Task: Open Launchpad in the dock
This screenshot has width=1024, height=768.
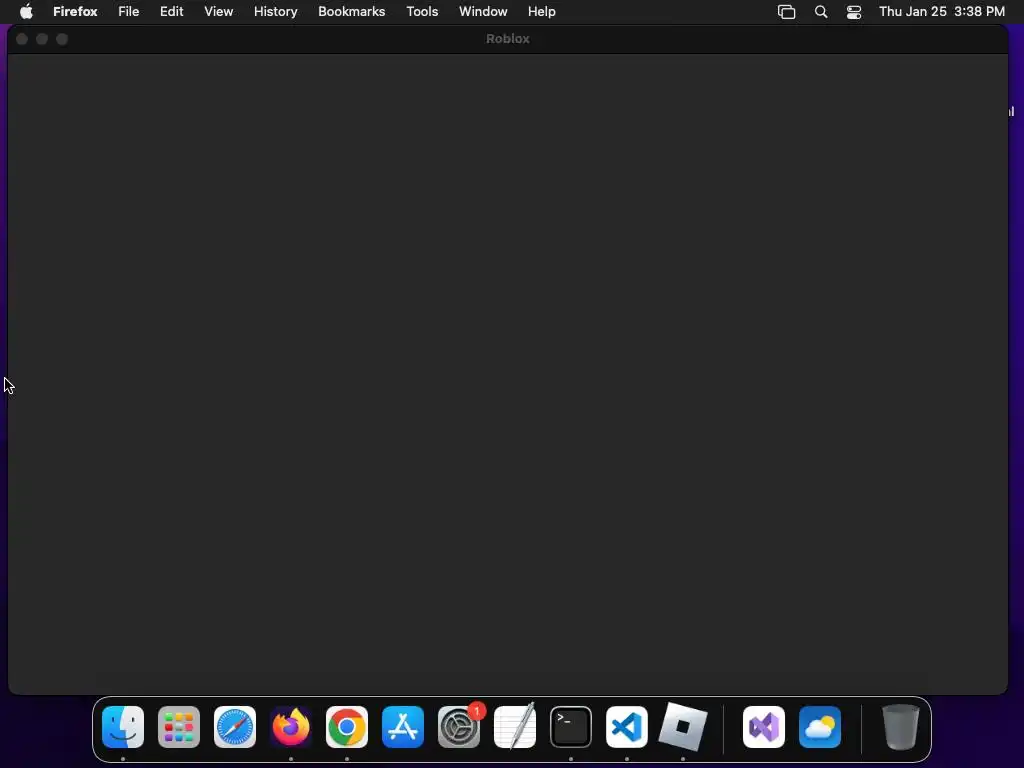Action: coord(179,727)
